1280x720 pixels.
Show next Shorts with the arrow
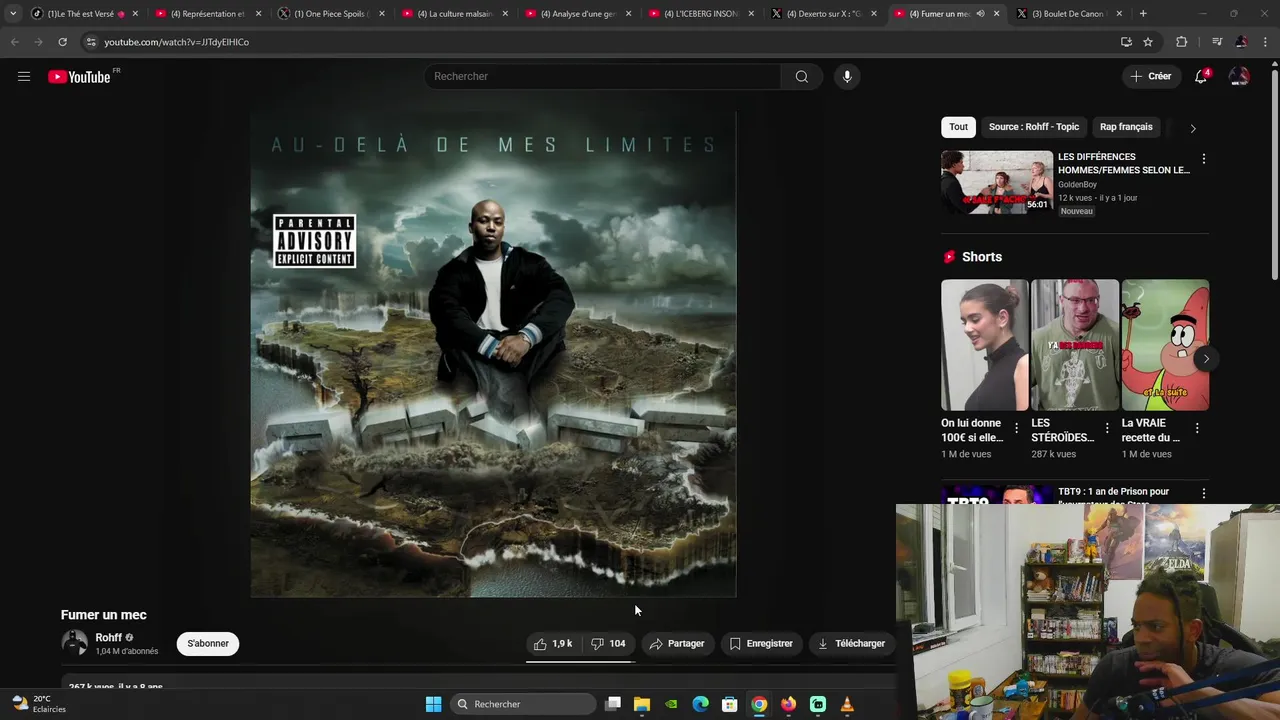pos(1206,359)
